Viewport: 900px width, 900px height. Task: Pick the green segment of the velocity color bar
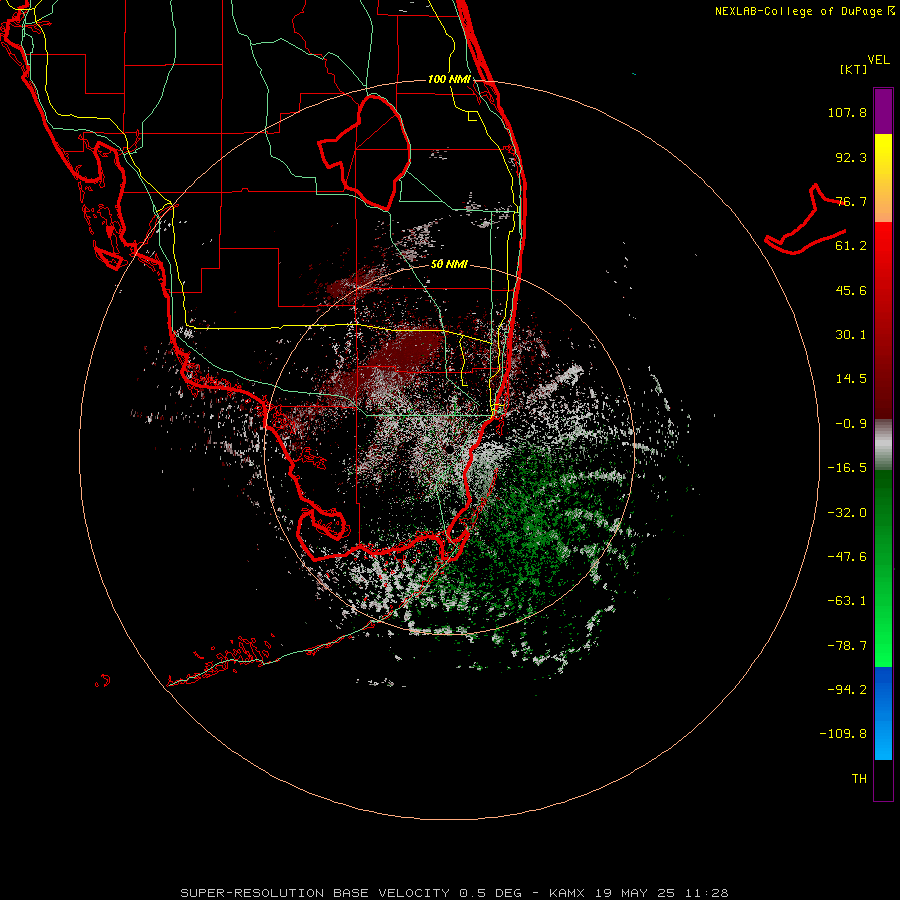pyautogui.click(x=883, y=568)
